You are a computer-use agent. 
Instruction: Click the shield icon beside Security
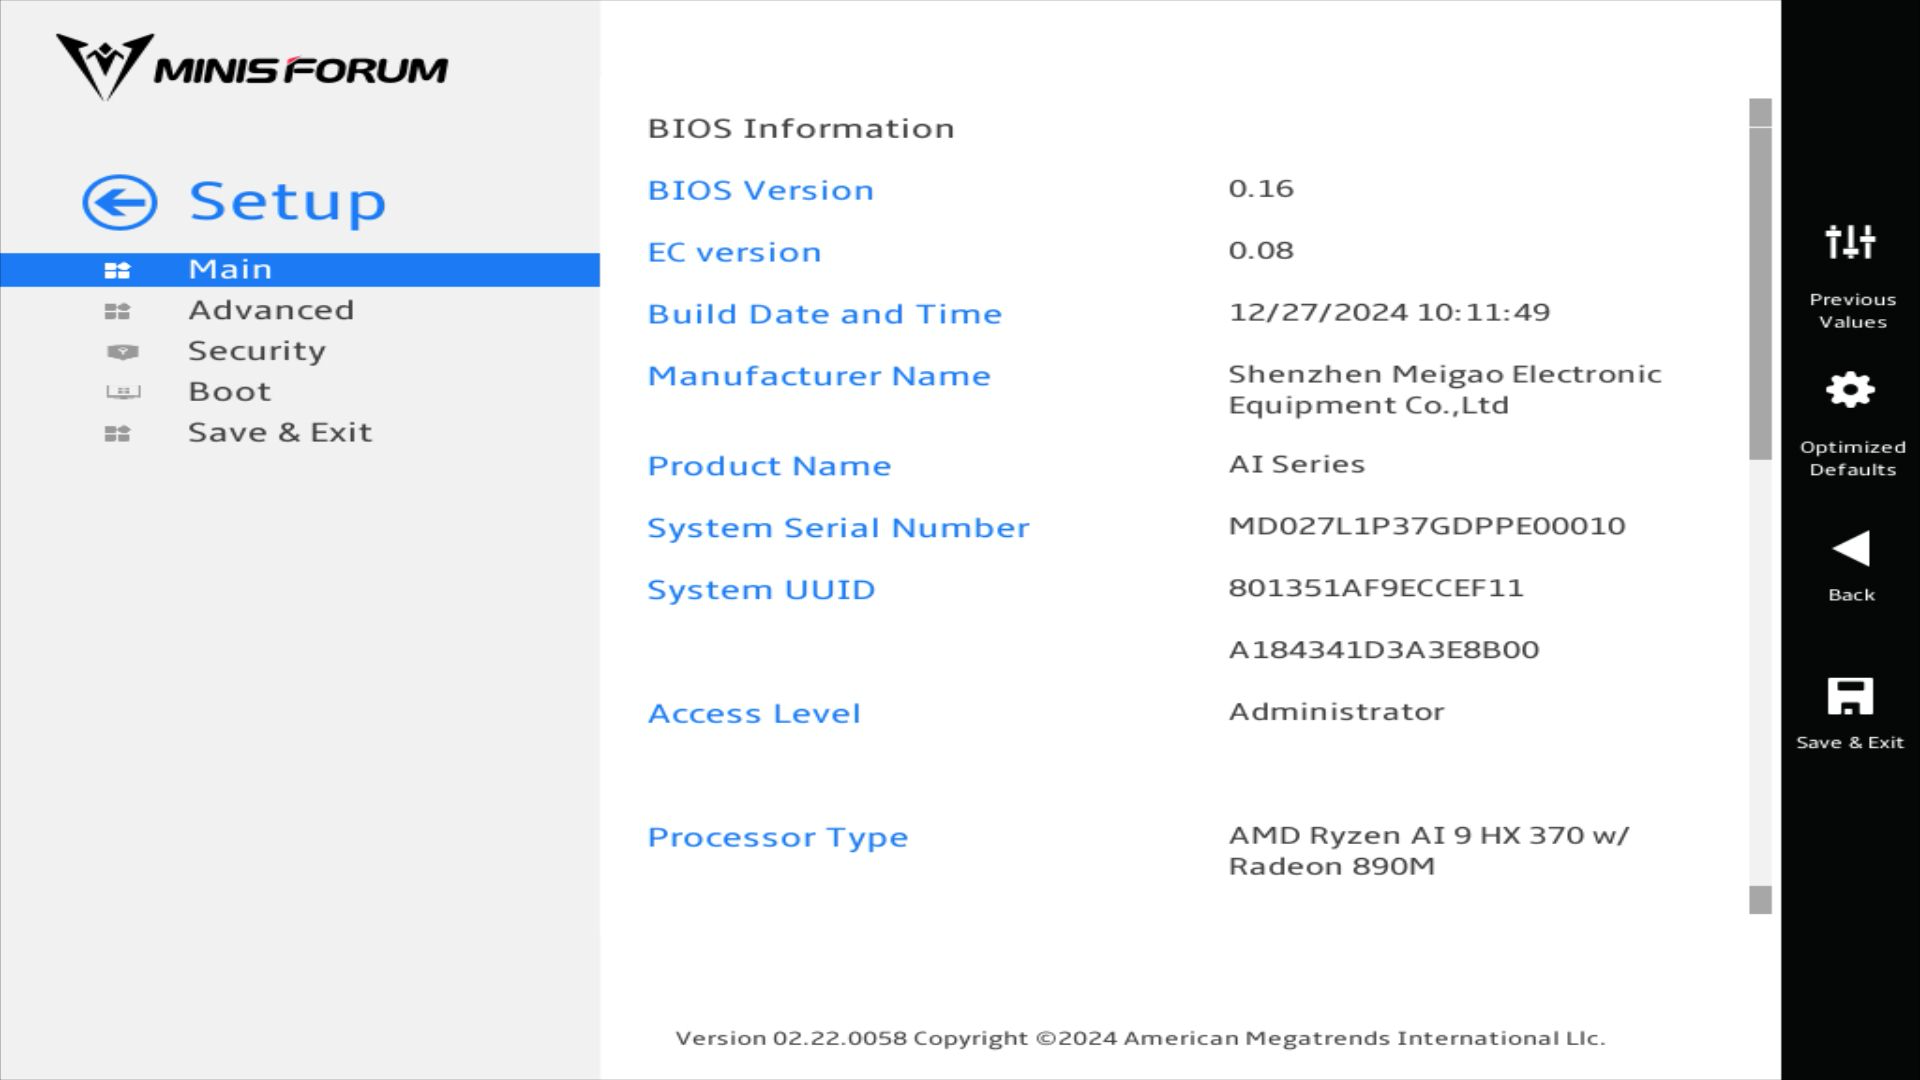pos(122,352)
